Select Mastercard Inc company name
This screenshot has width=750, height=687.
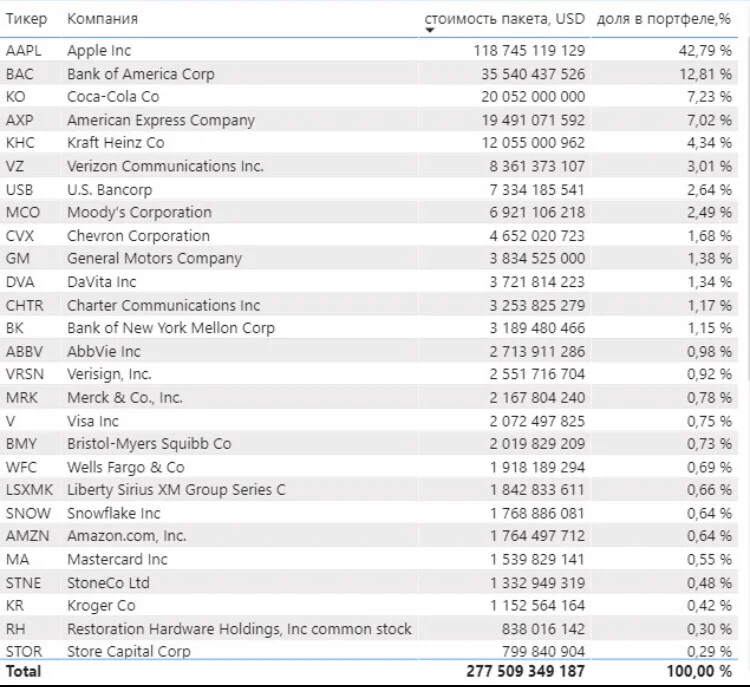(x=117, y=559)
